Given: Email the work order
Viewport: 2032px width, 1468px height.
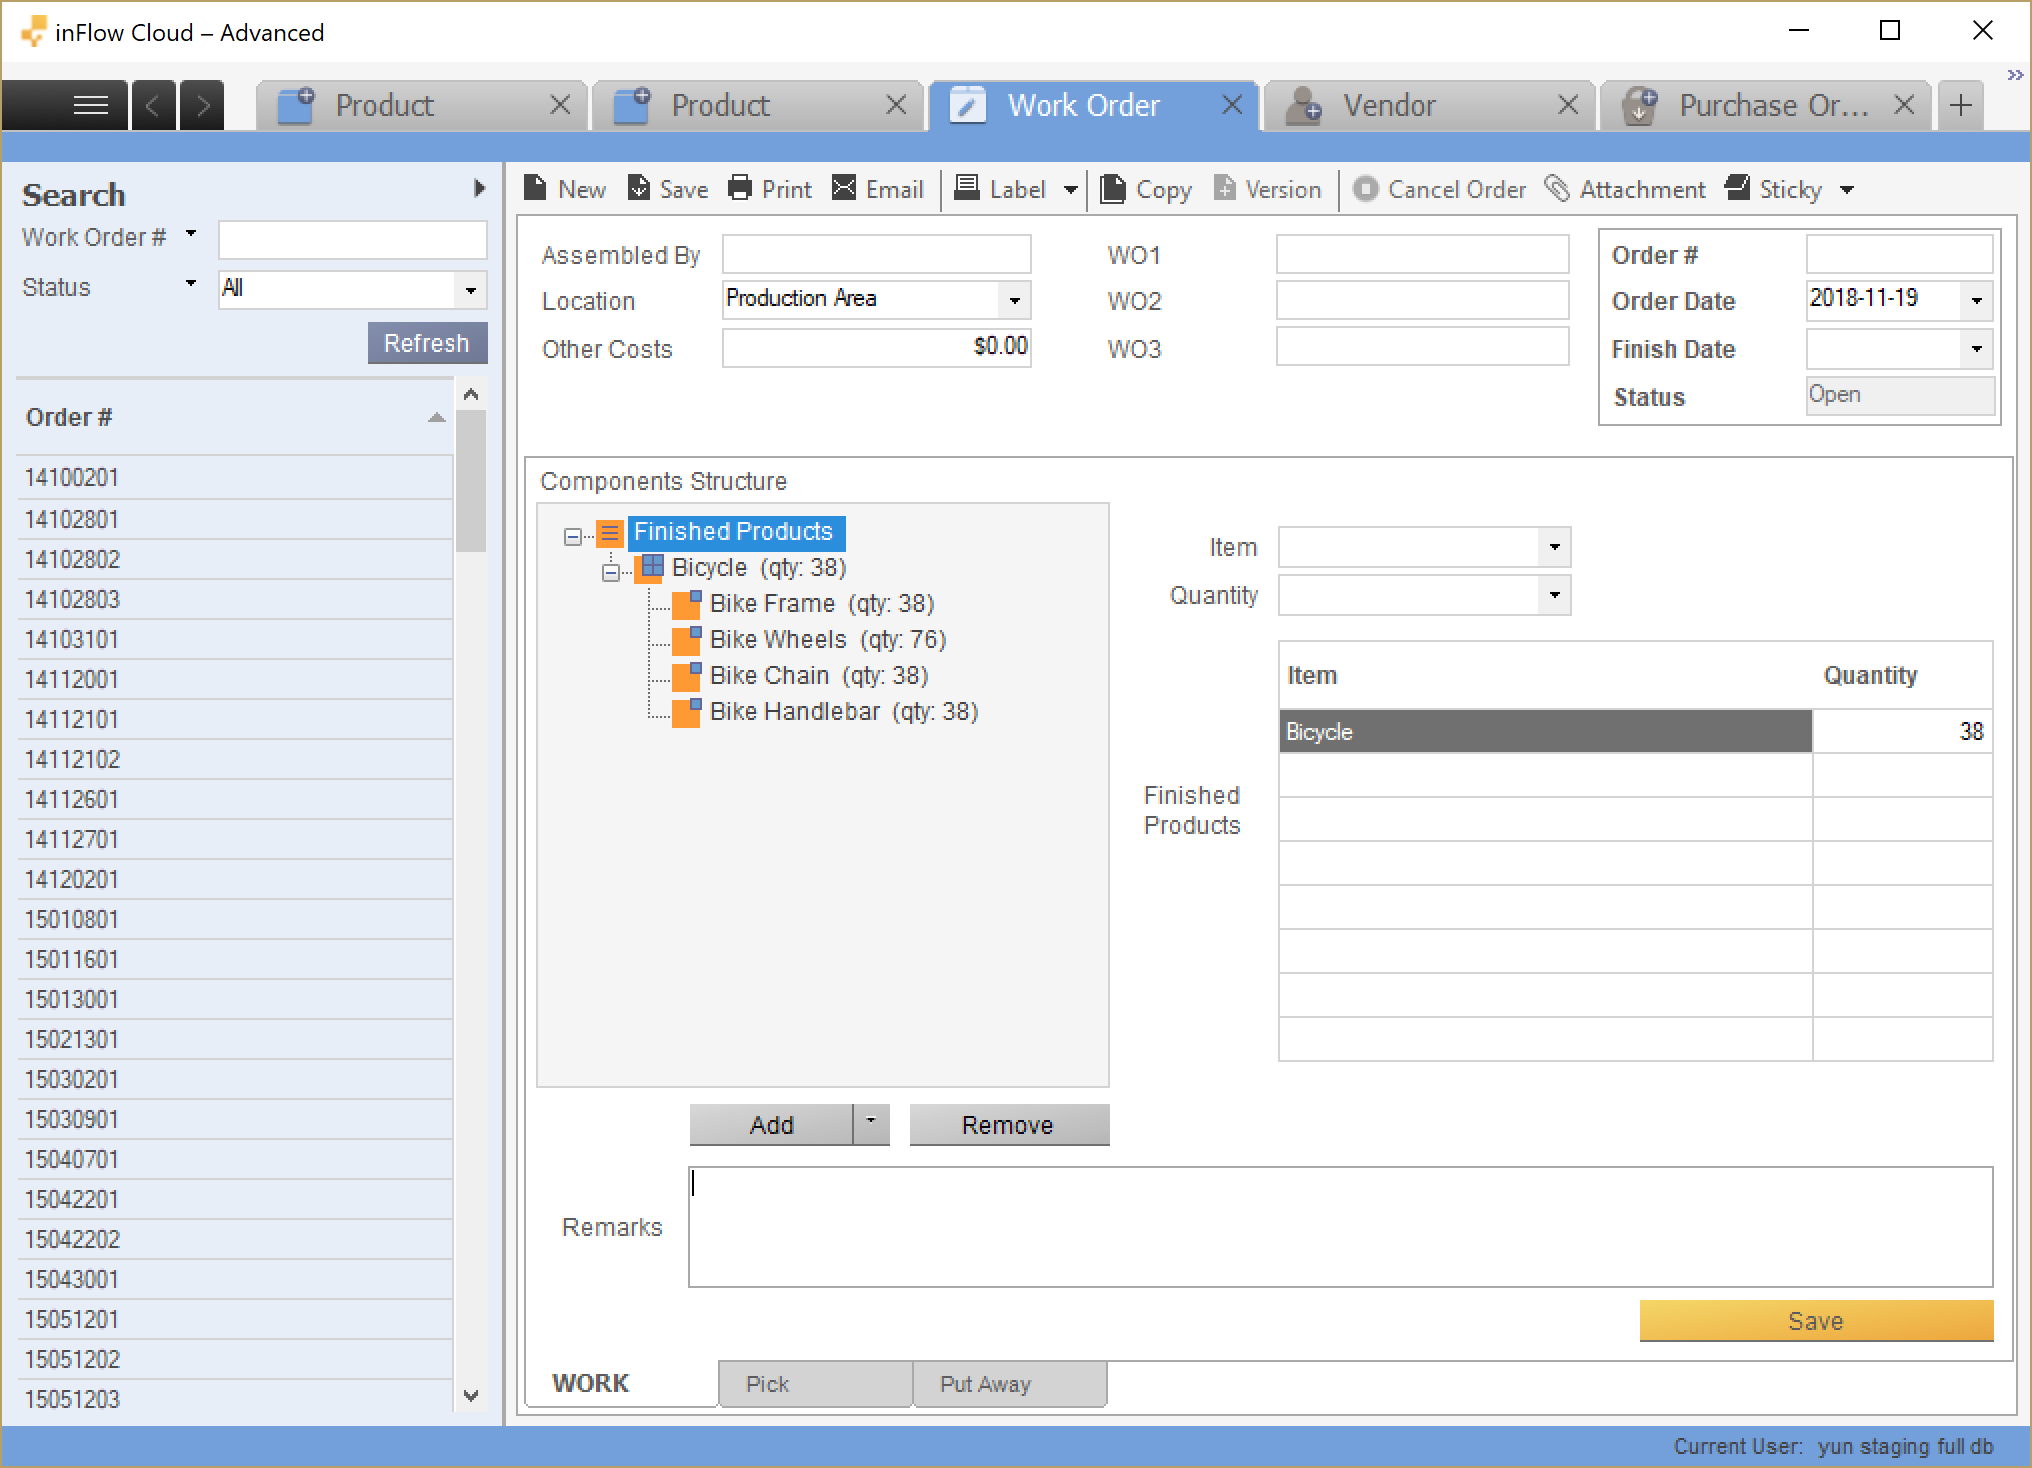Looking at the screenshot, I should [x=877, y=189].
